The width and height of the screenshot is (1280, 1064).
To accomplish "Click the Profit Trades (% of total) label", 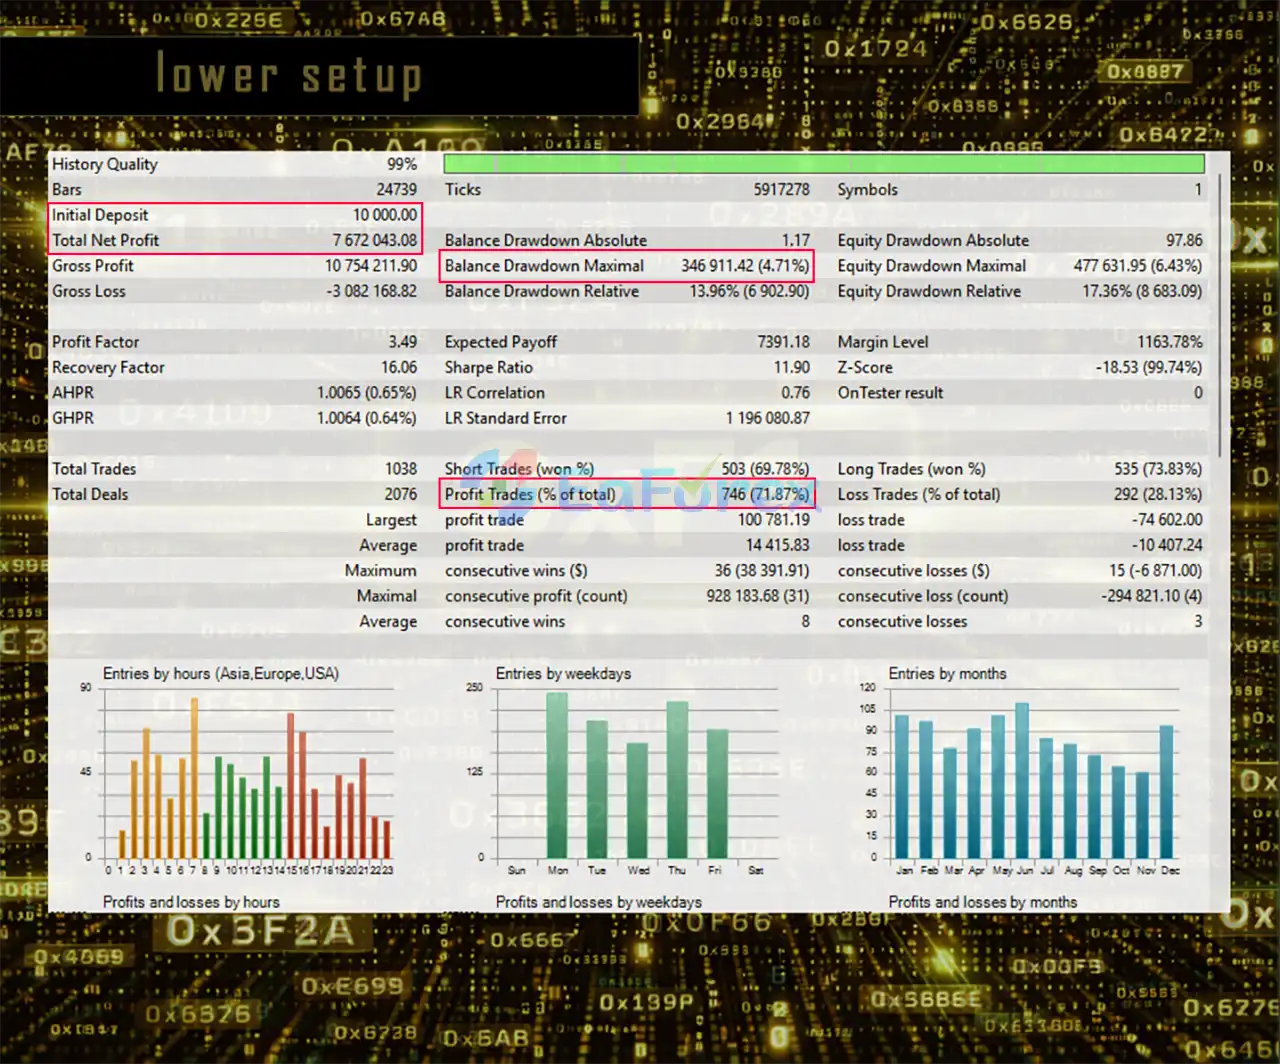I will point(530,494).
